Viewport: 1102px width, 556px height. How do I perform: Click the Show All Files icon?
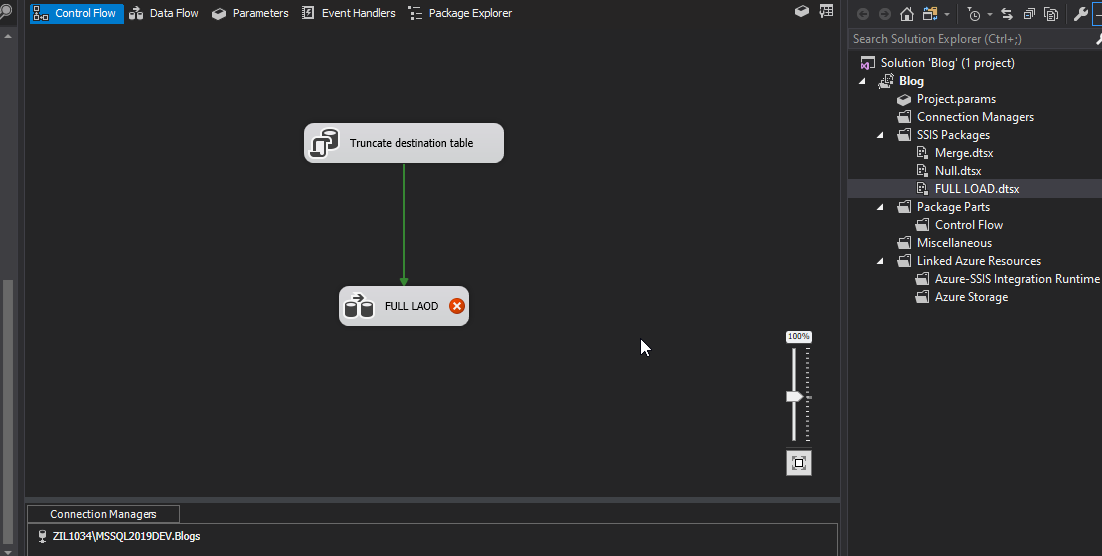(x=1051, y=14)
